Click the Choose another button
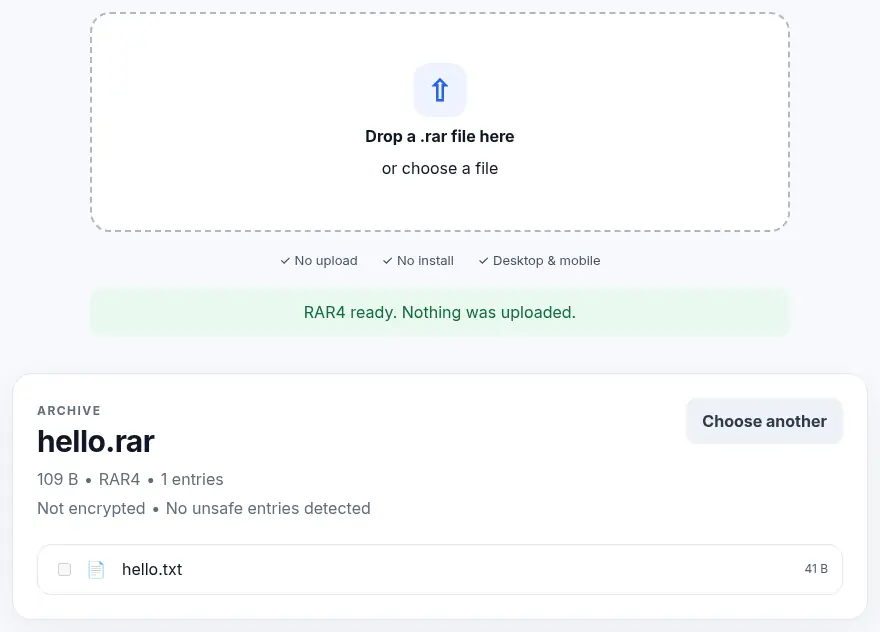This screenshot has height=632, width=880. pyautogui.click(x=764, y=421)
